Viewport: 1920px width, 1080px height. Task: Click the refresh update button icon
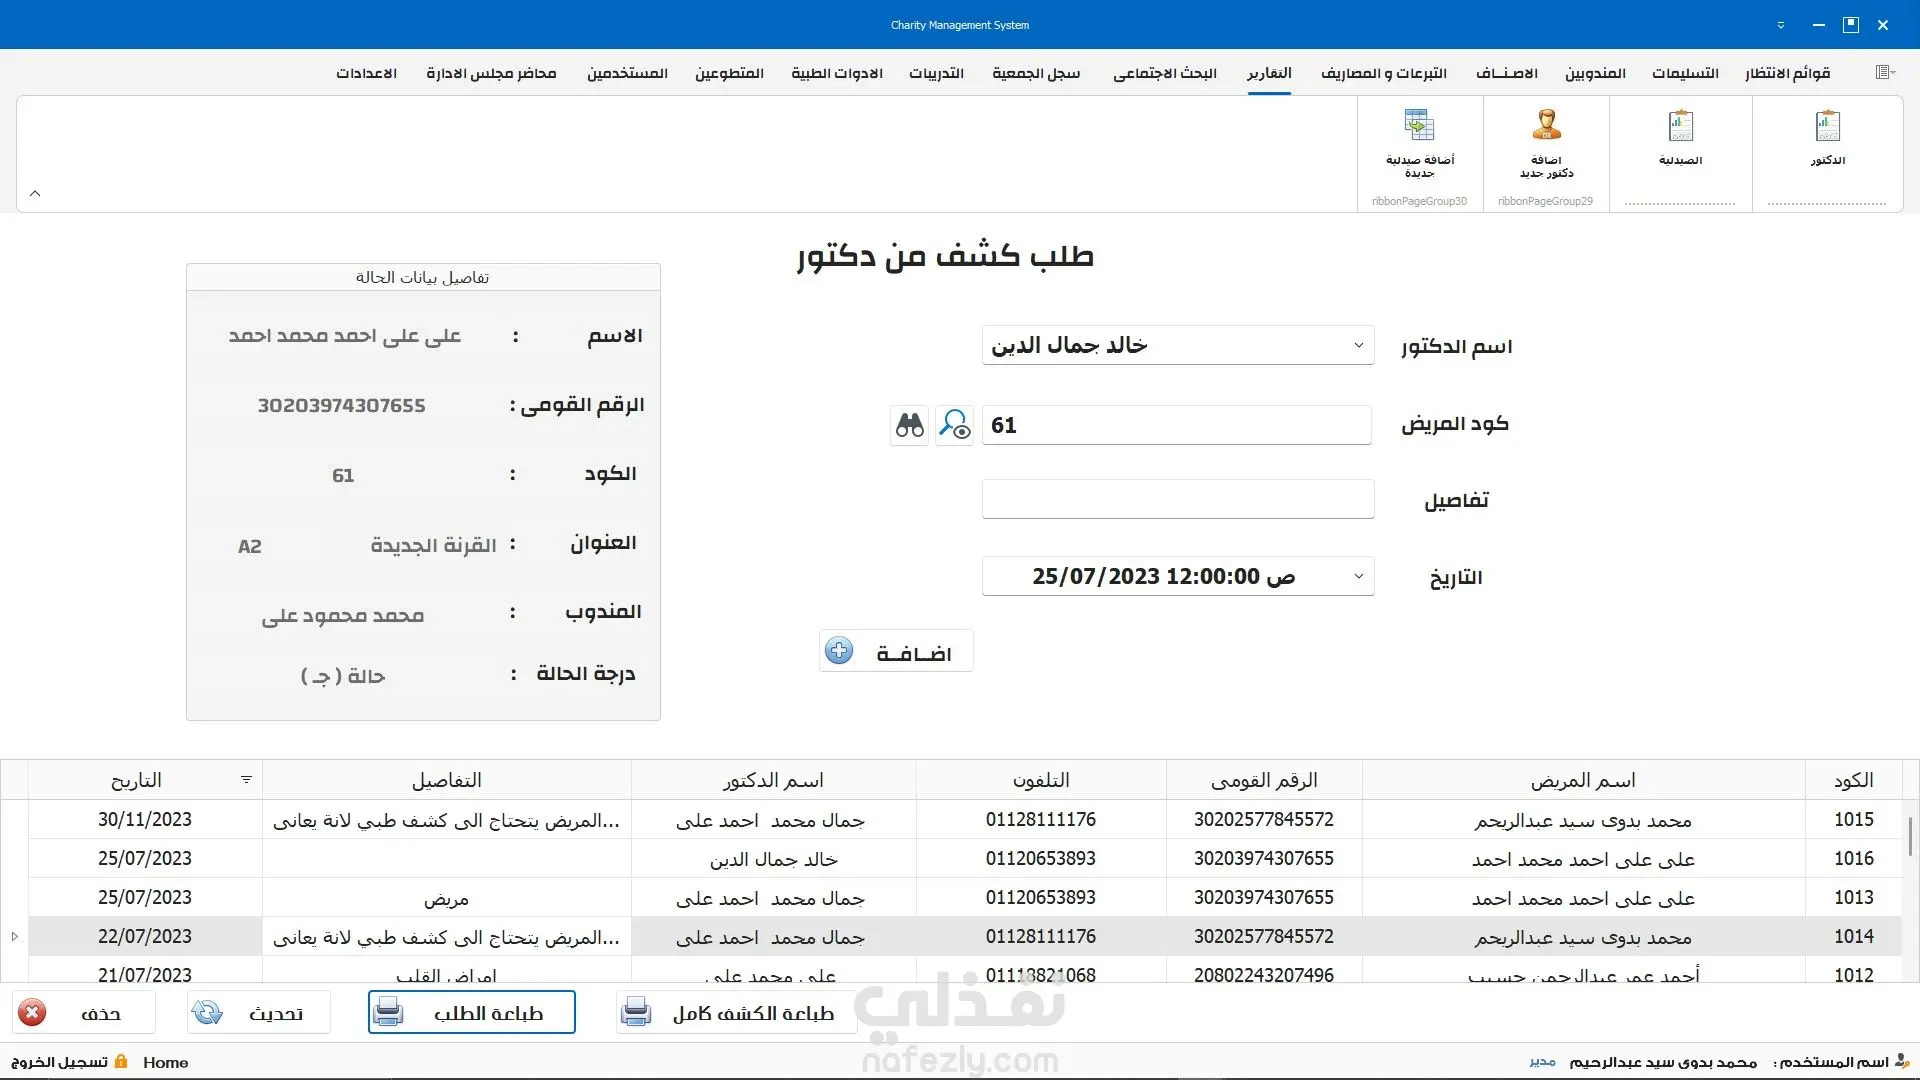pos(208,1013)
